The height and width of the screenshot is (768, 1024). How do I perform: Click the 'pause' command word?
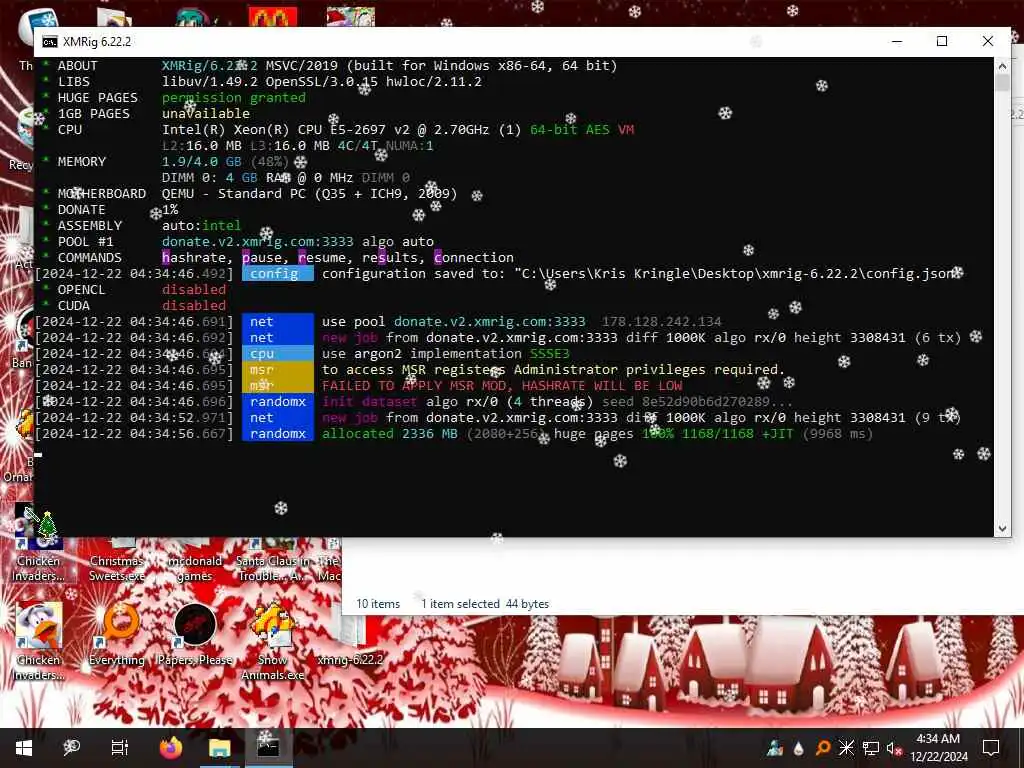pos(262,257)
